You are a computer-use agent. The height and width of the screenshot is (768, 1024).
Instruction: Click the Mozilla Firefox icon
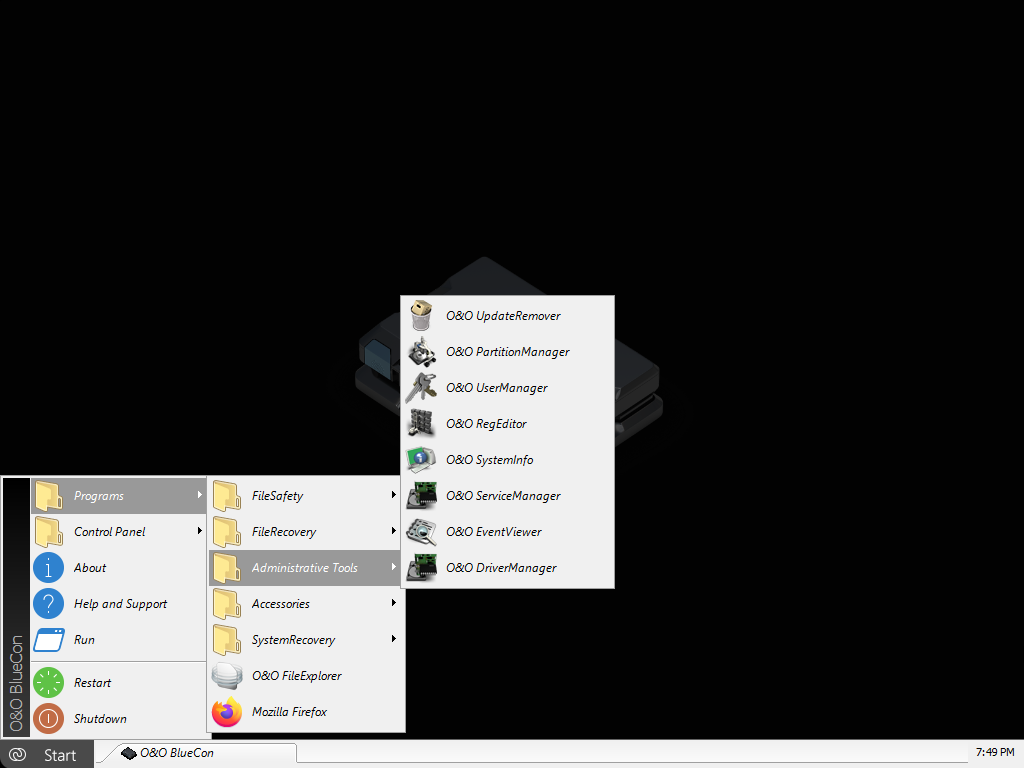(x=227, y=712)
